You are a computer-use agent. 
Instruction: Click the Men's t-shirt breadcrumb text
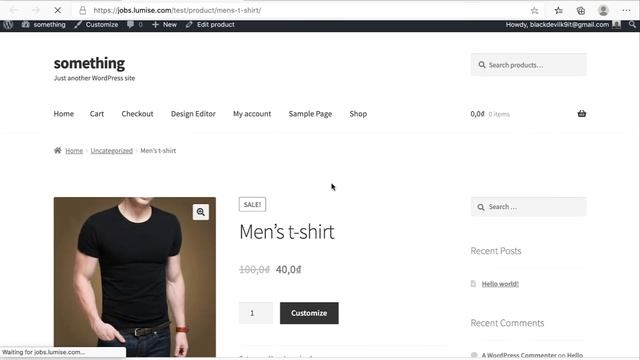click(x=158, y=151)
